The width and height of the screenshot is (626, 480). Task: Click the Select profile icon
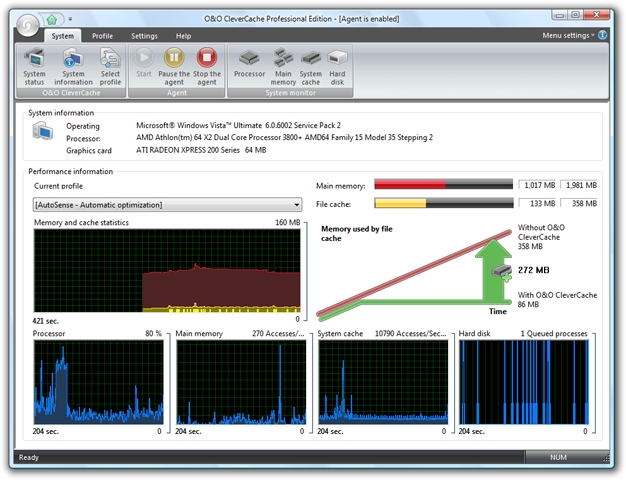110,65
